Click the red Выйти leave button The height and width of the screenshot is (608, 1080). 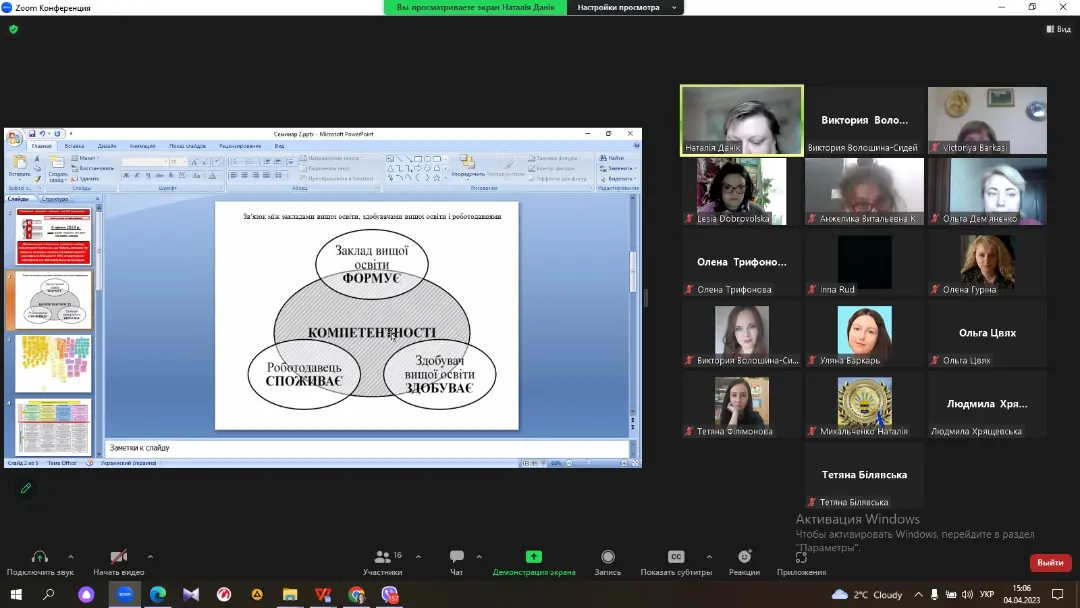(x=1050, y=563)
